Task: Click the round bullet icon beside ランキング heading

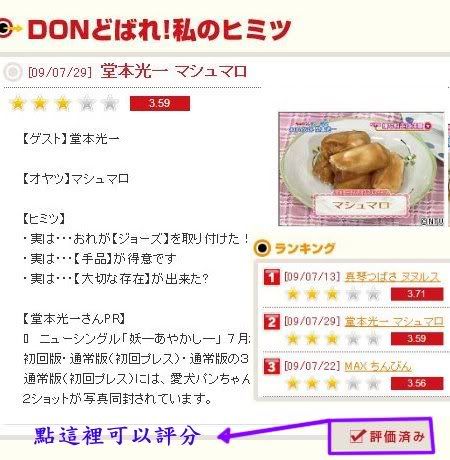Action: click(262, 248)
